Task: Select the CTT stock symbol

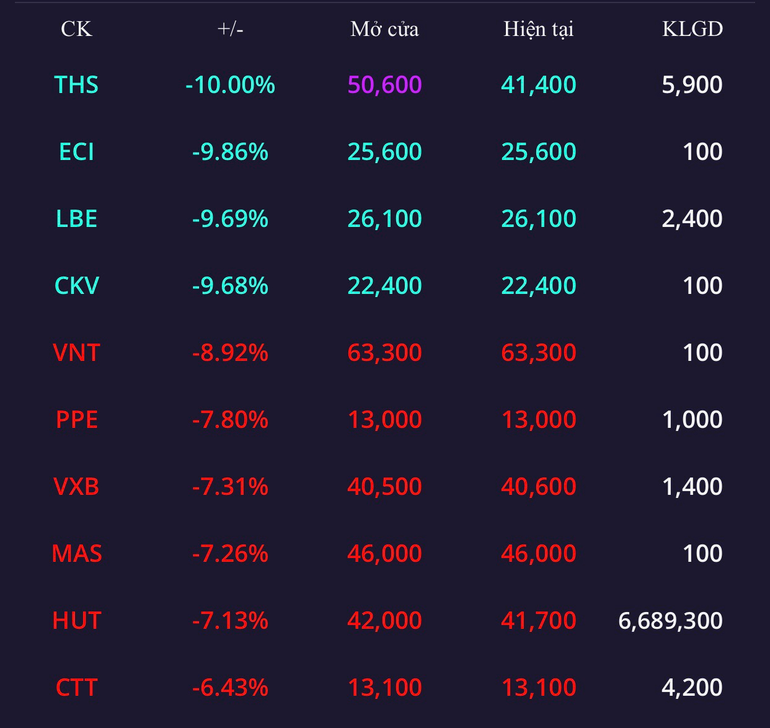Action: point(76,688)
